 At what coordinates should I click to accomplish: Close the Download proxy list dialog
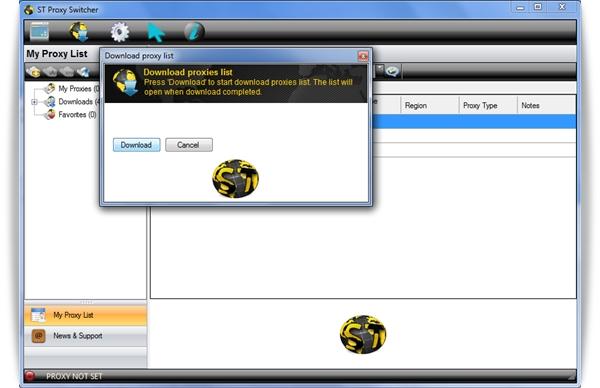coord(363,56)
